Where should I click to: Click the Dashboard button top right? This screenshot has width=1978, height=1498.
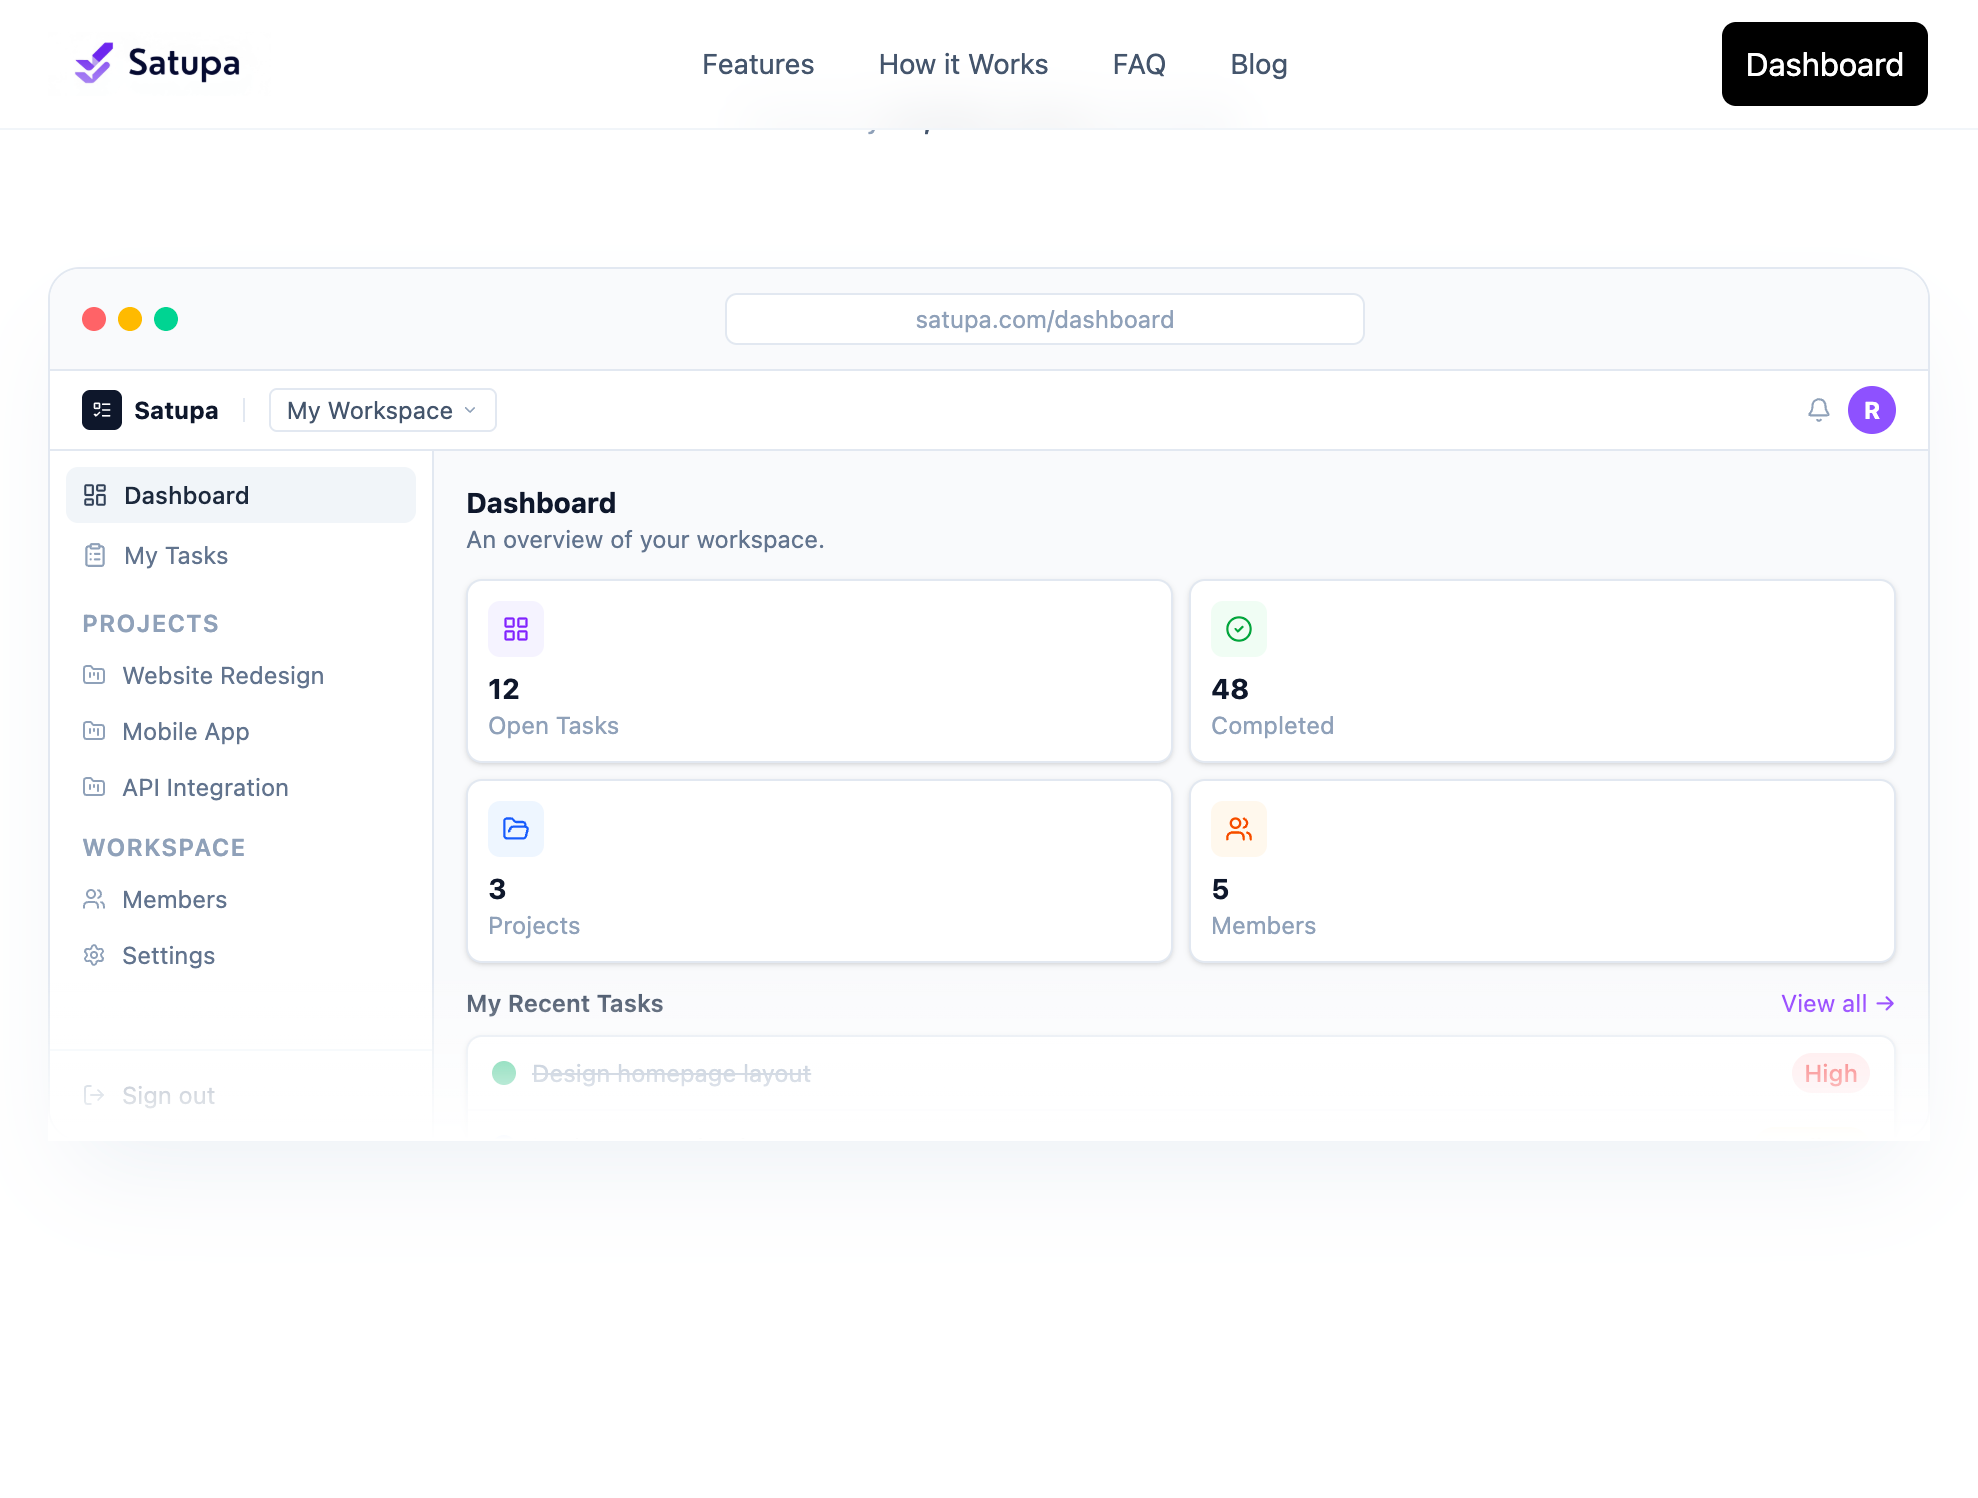(1823, 64)
